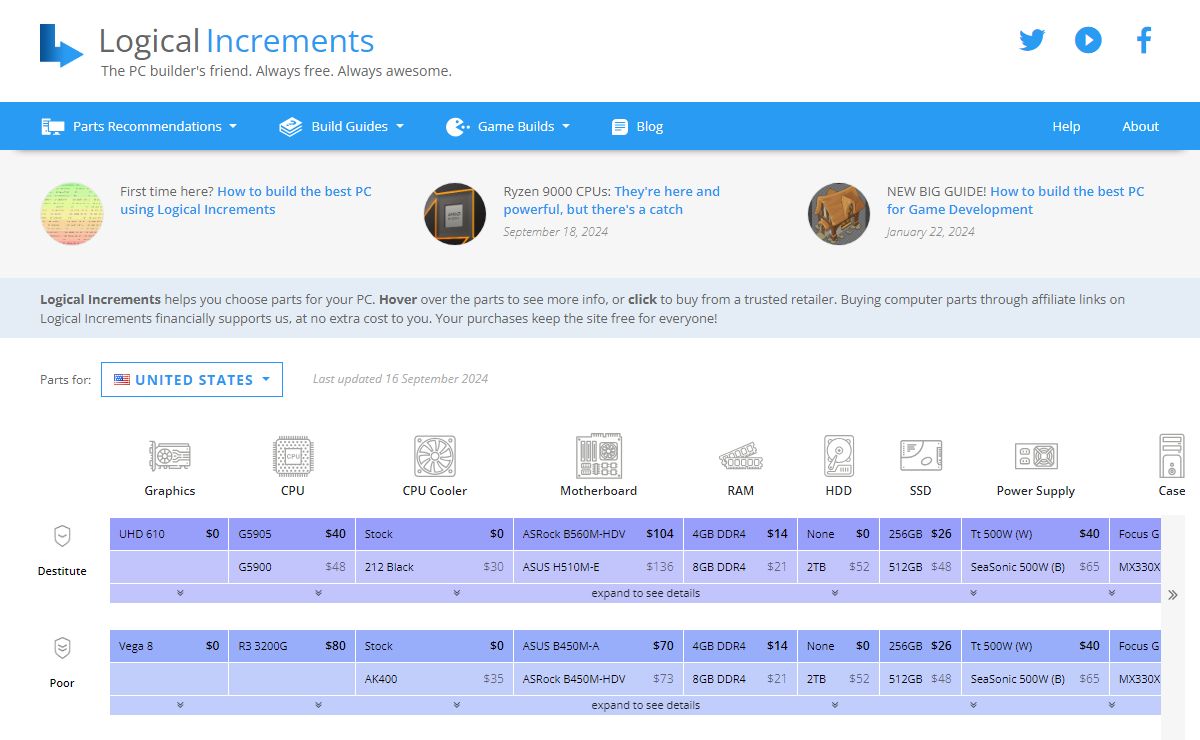Click the Poor tier shield icon
This screenshot has height=740, width=1200.
click(x=62, y=648)
